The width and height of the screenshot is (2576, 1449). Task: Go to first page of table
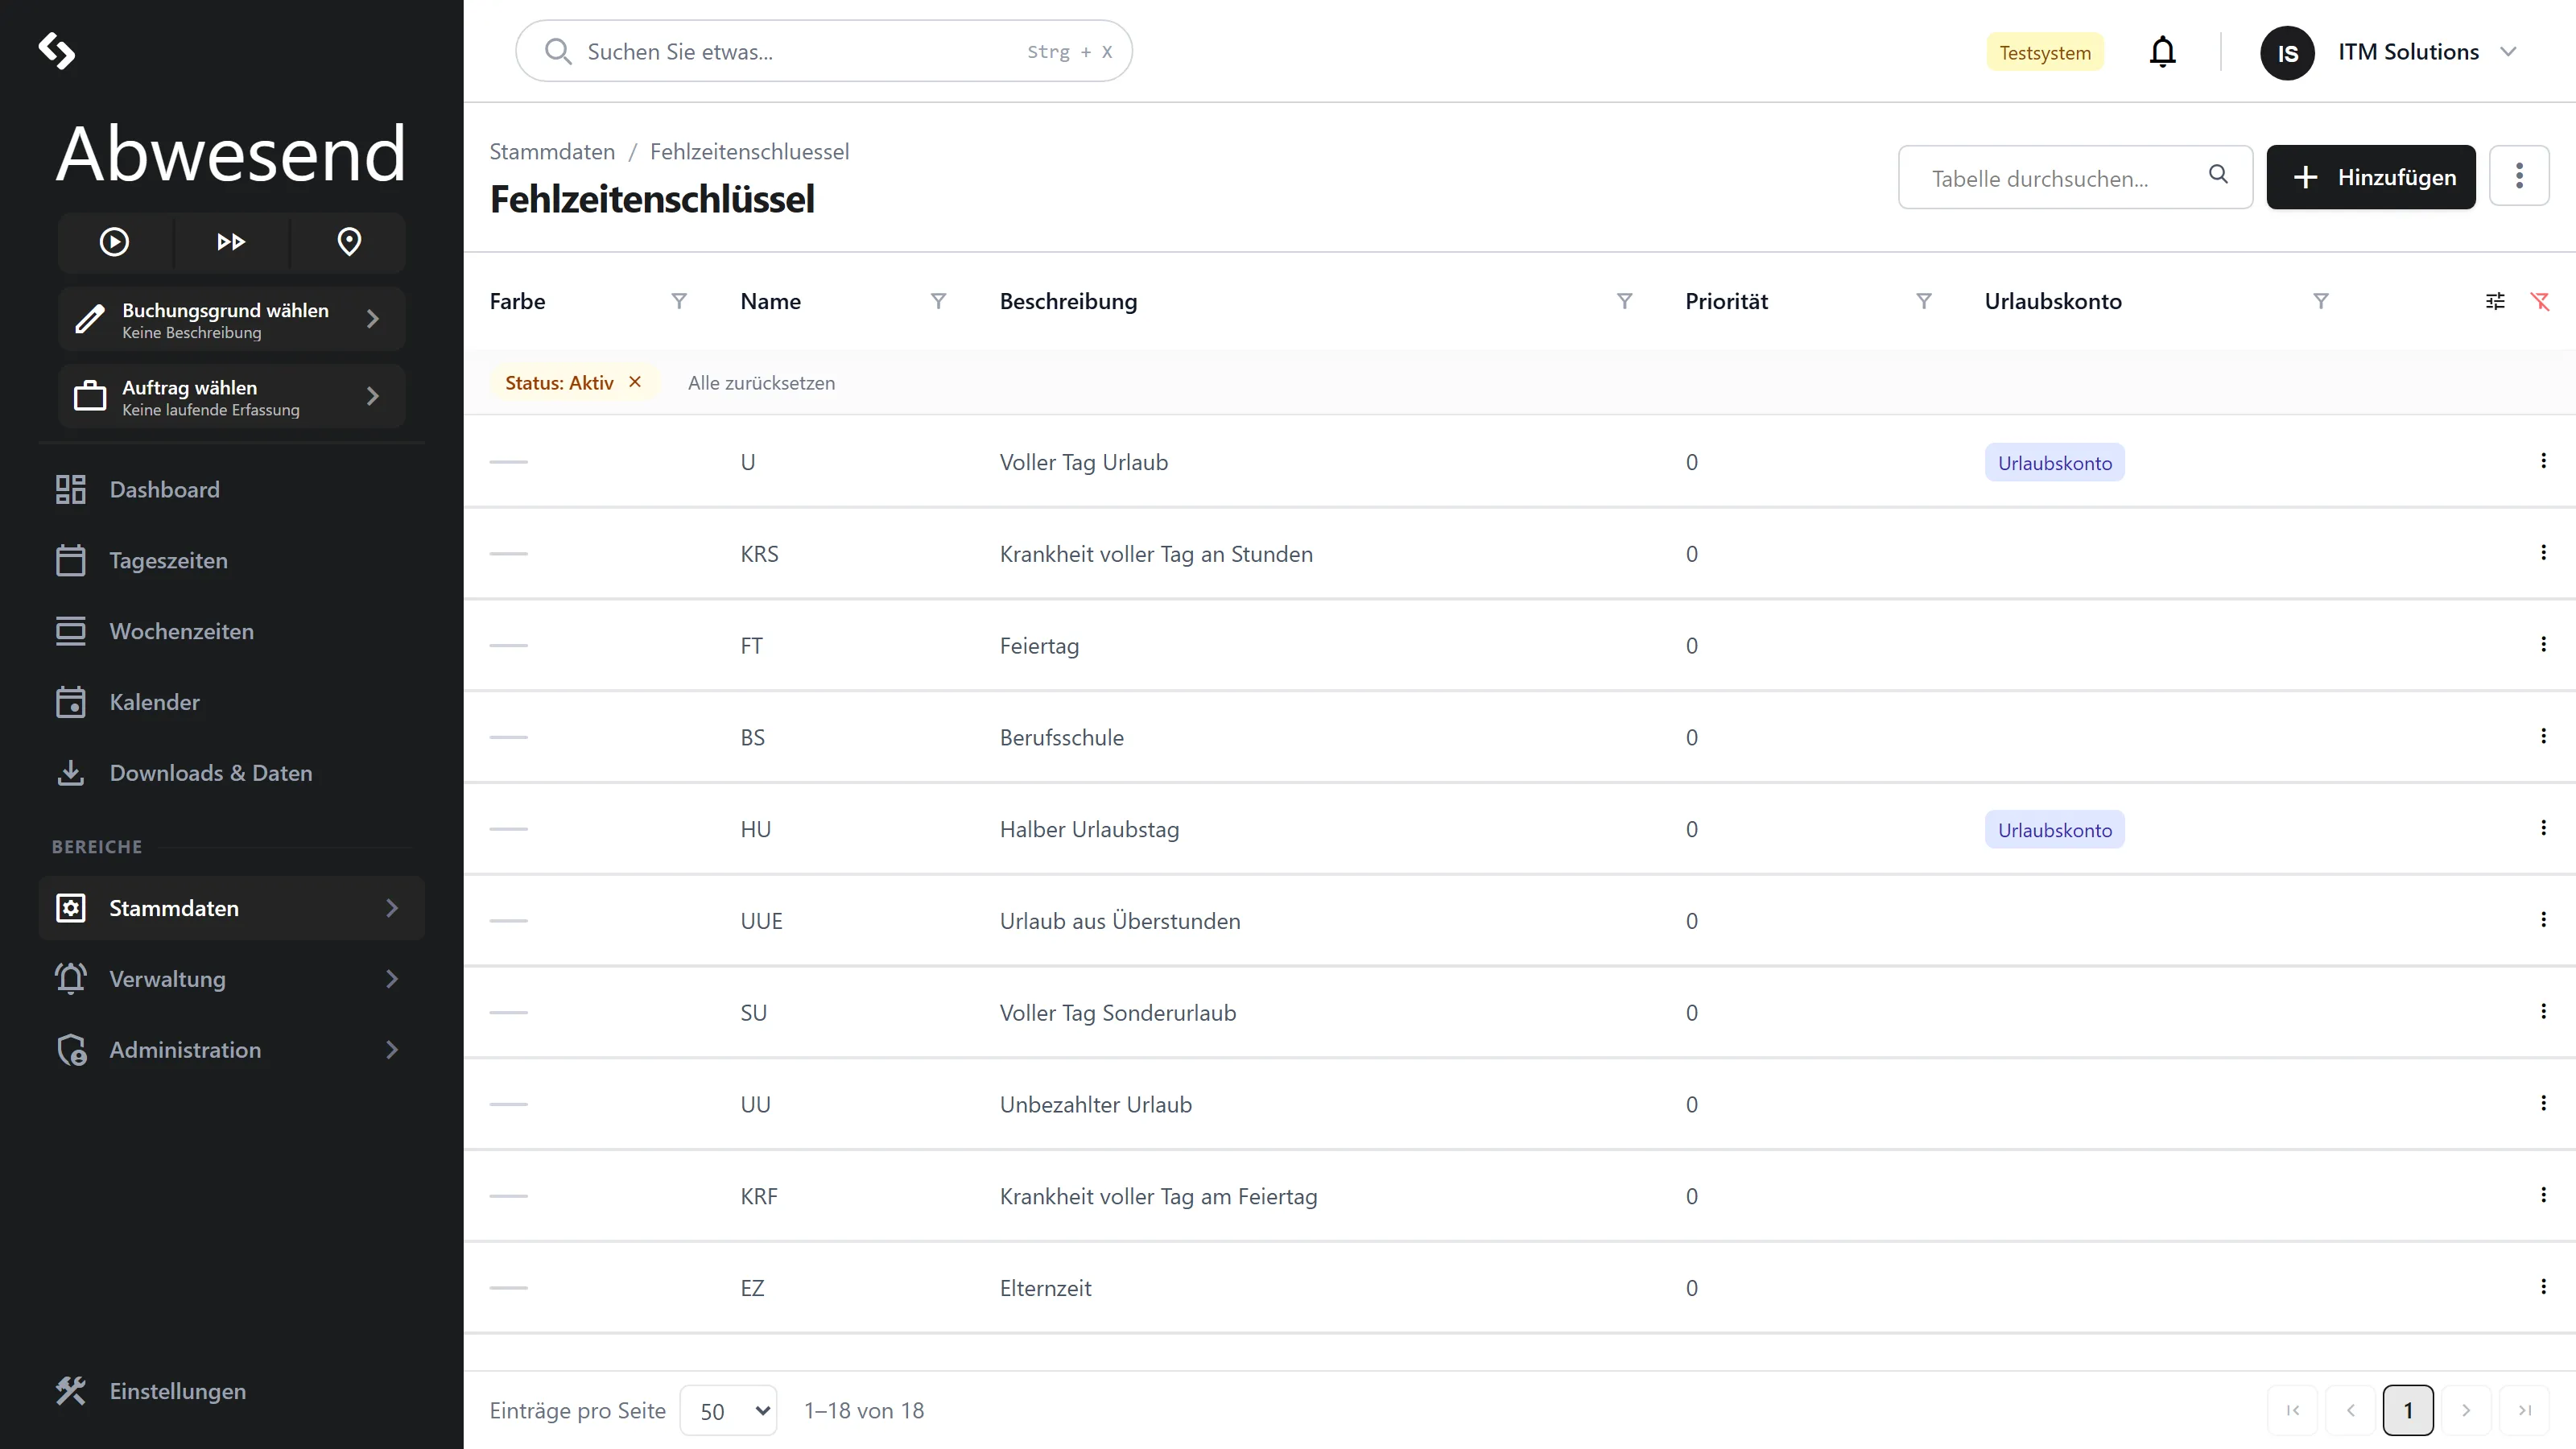point(2292,1410)
